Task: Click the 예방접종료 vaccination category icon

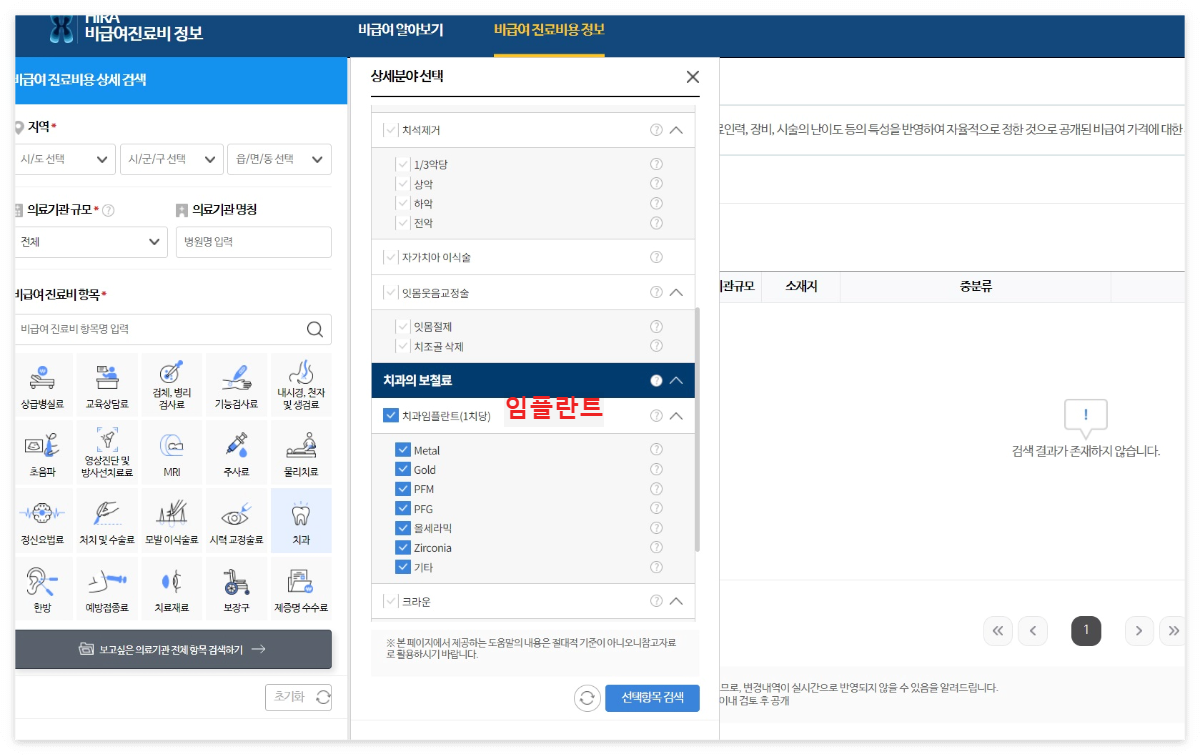Action: (x=107, y=587)
